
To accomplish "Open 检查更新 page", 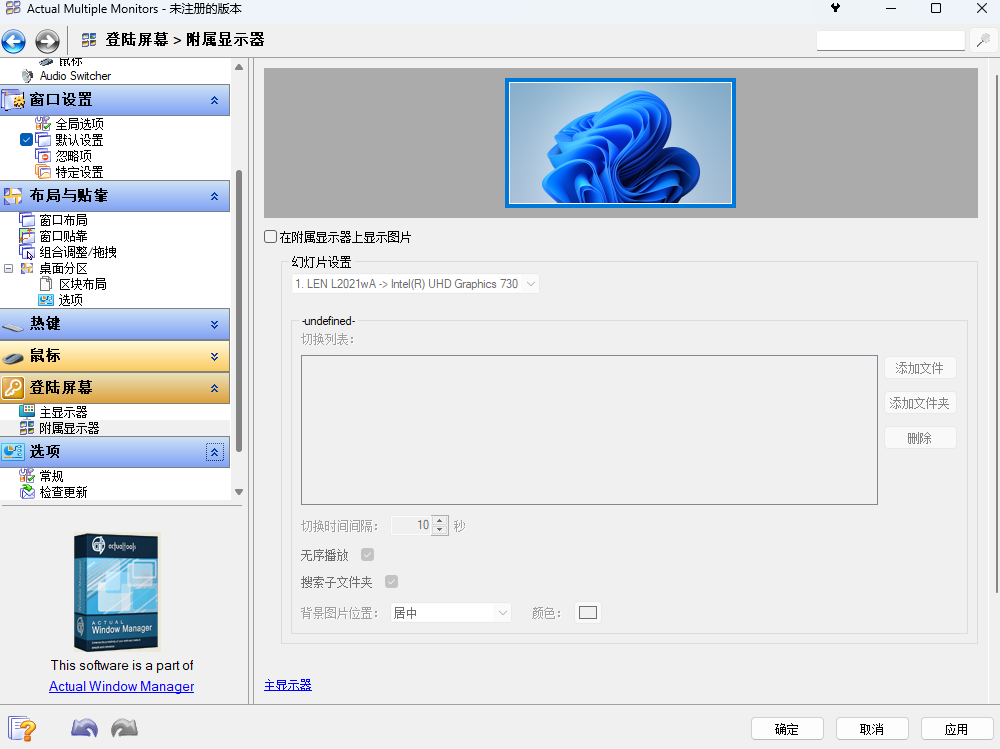I will point(63,492).
